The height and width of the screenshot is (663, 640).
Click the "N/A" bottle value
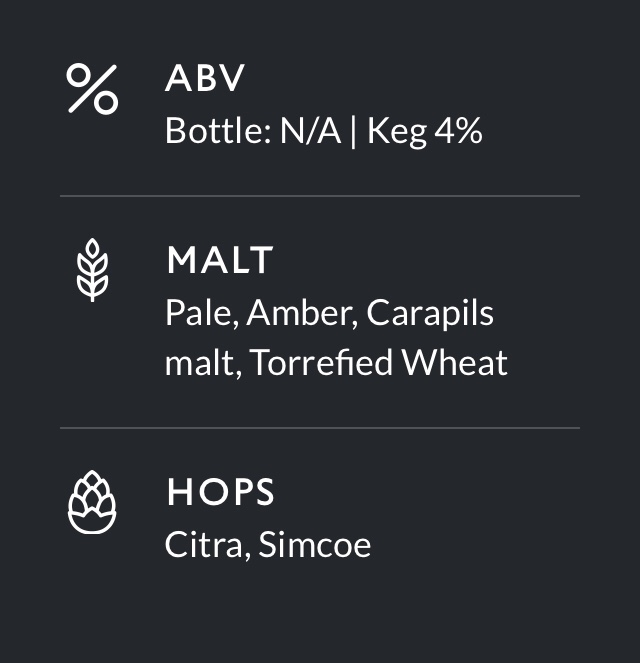310,131
